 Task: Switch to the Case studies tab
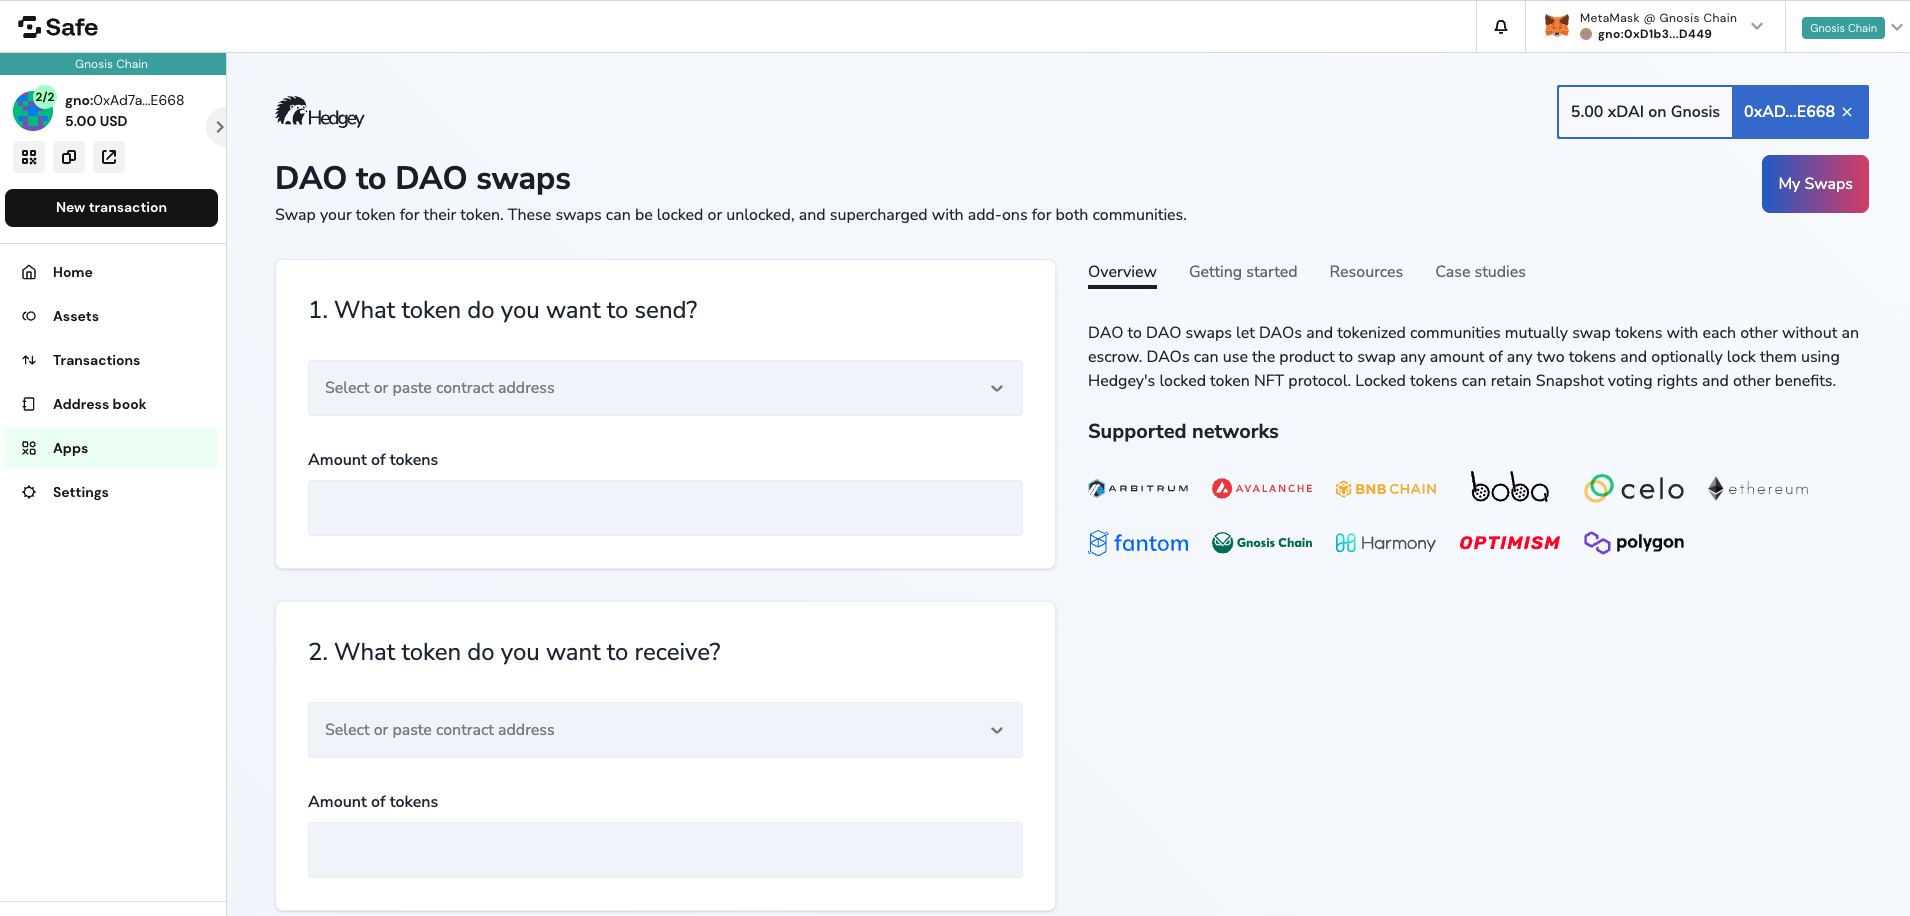[1480, 272]
